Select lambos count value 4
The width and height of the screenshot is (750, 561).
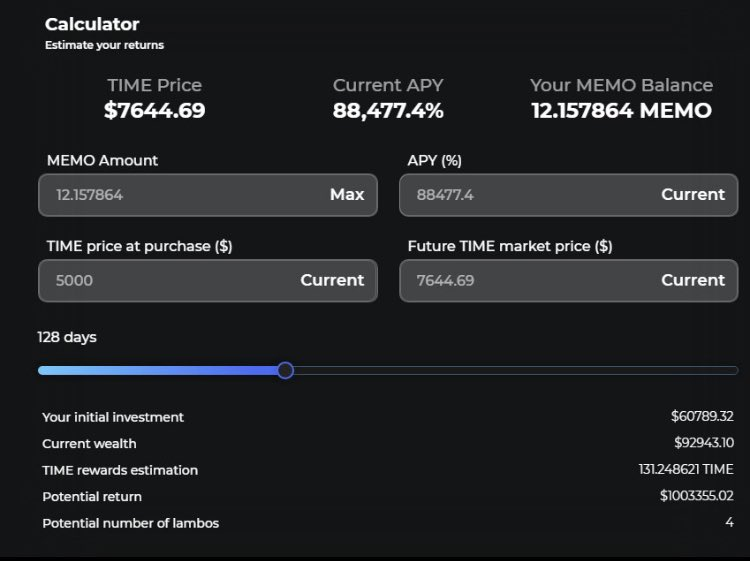click(729, 522)
